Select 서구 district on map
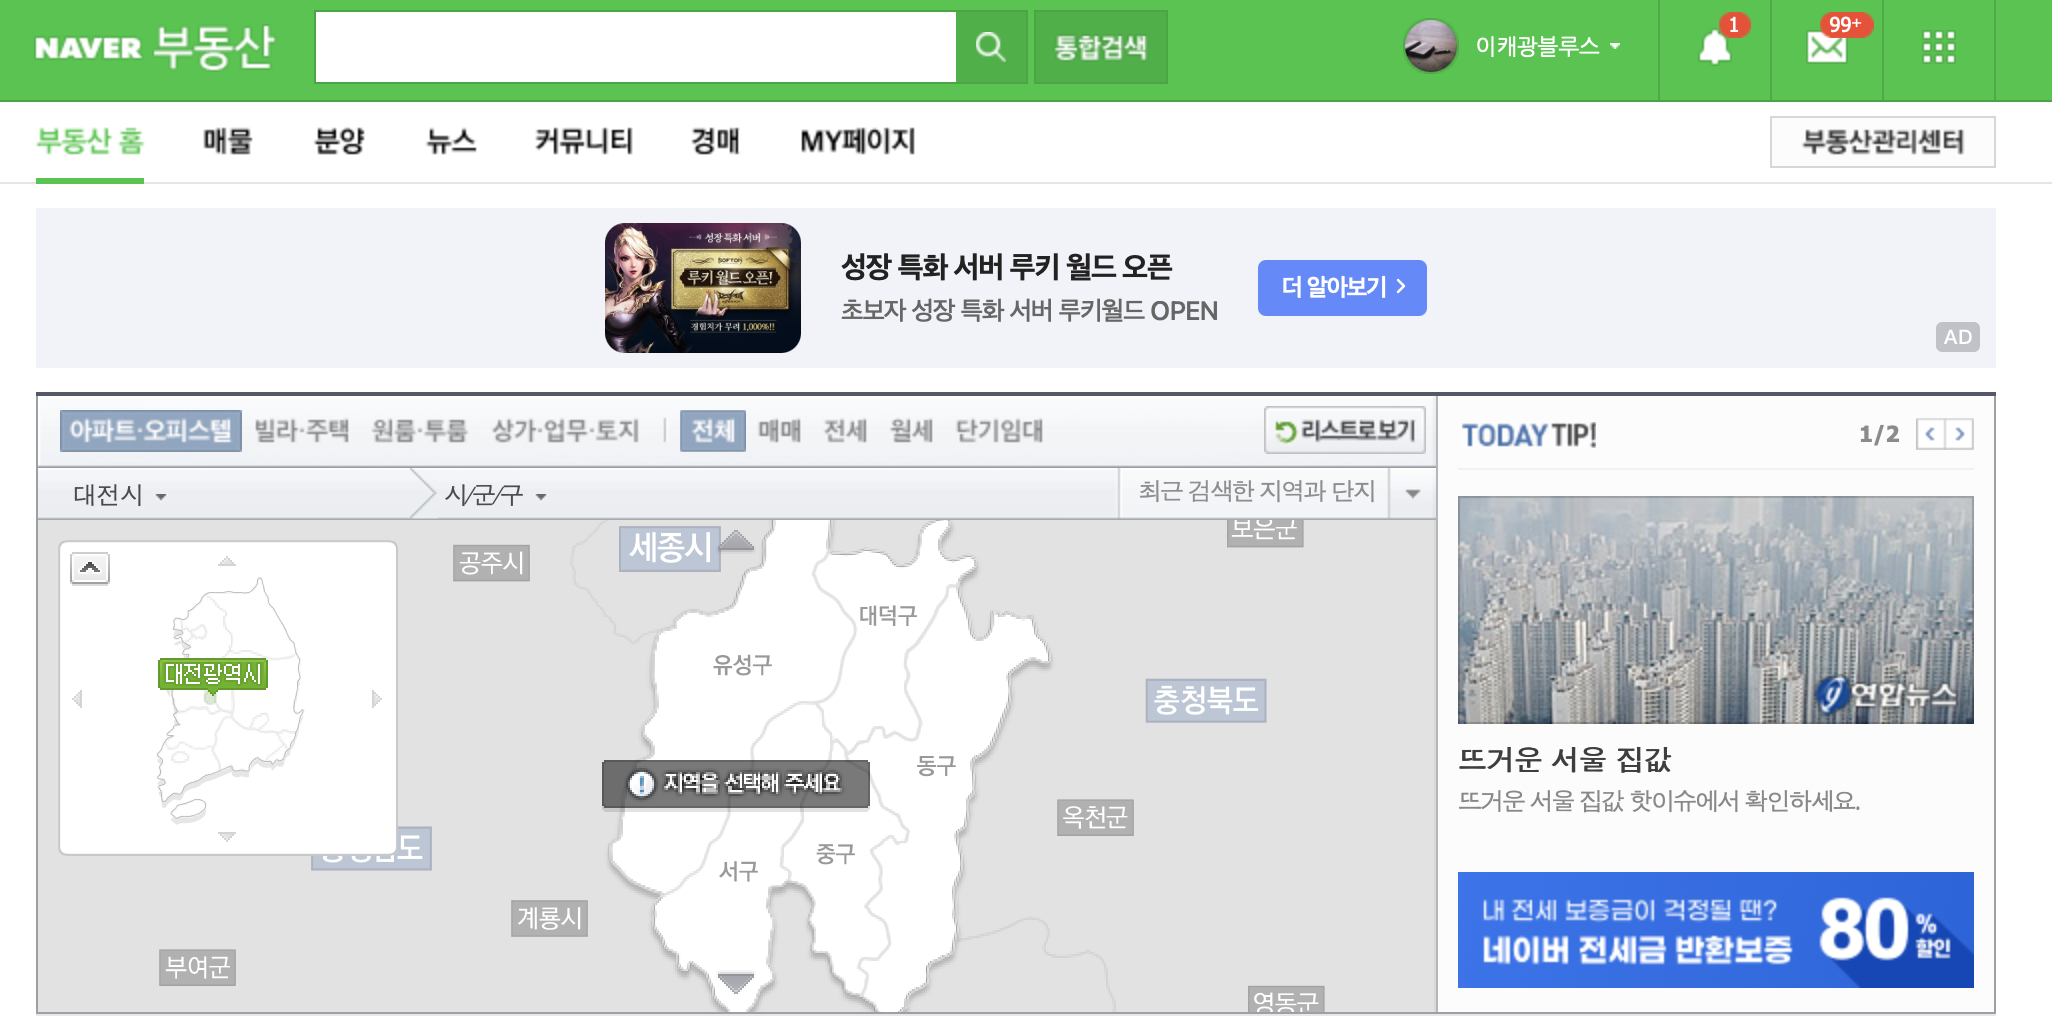The height and width of the screenshot is (1032, 2052). coord(738,871)
